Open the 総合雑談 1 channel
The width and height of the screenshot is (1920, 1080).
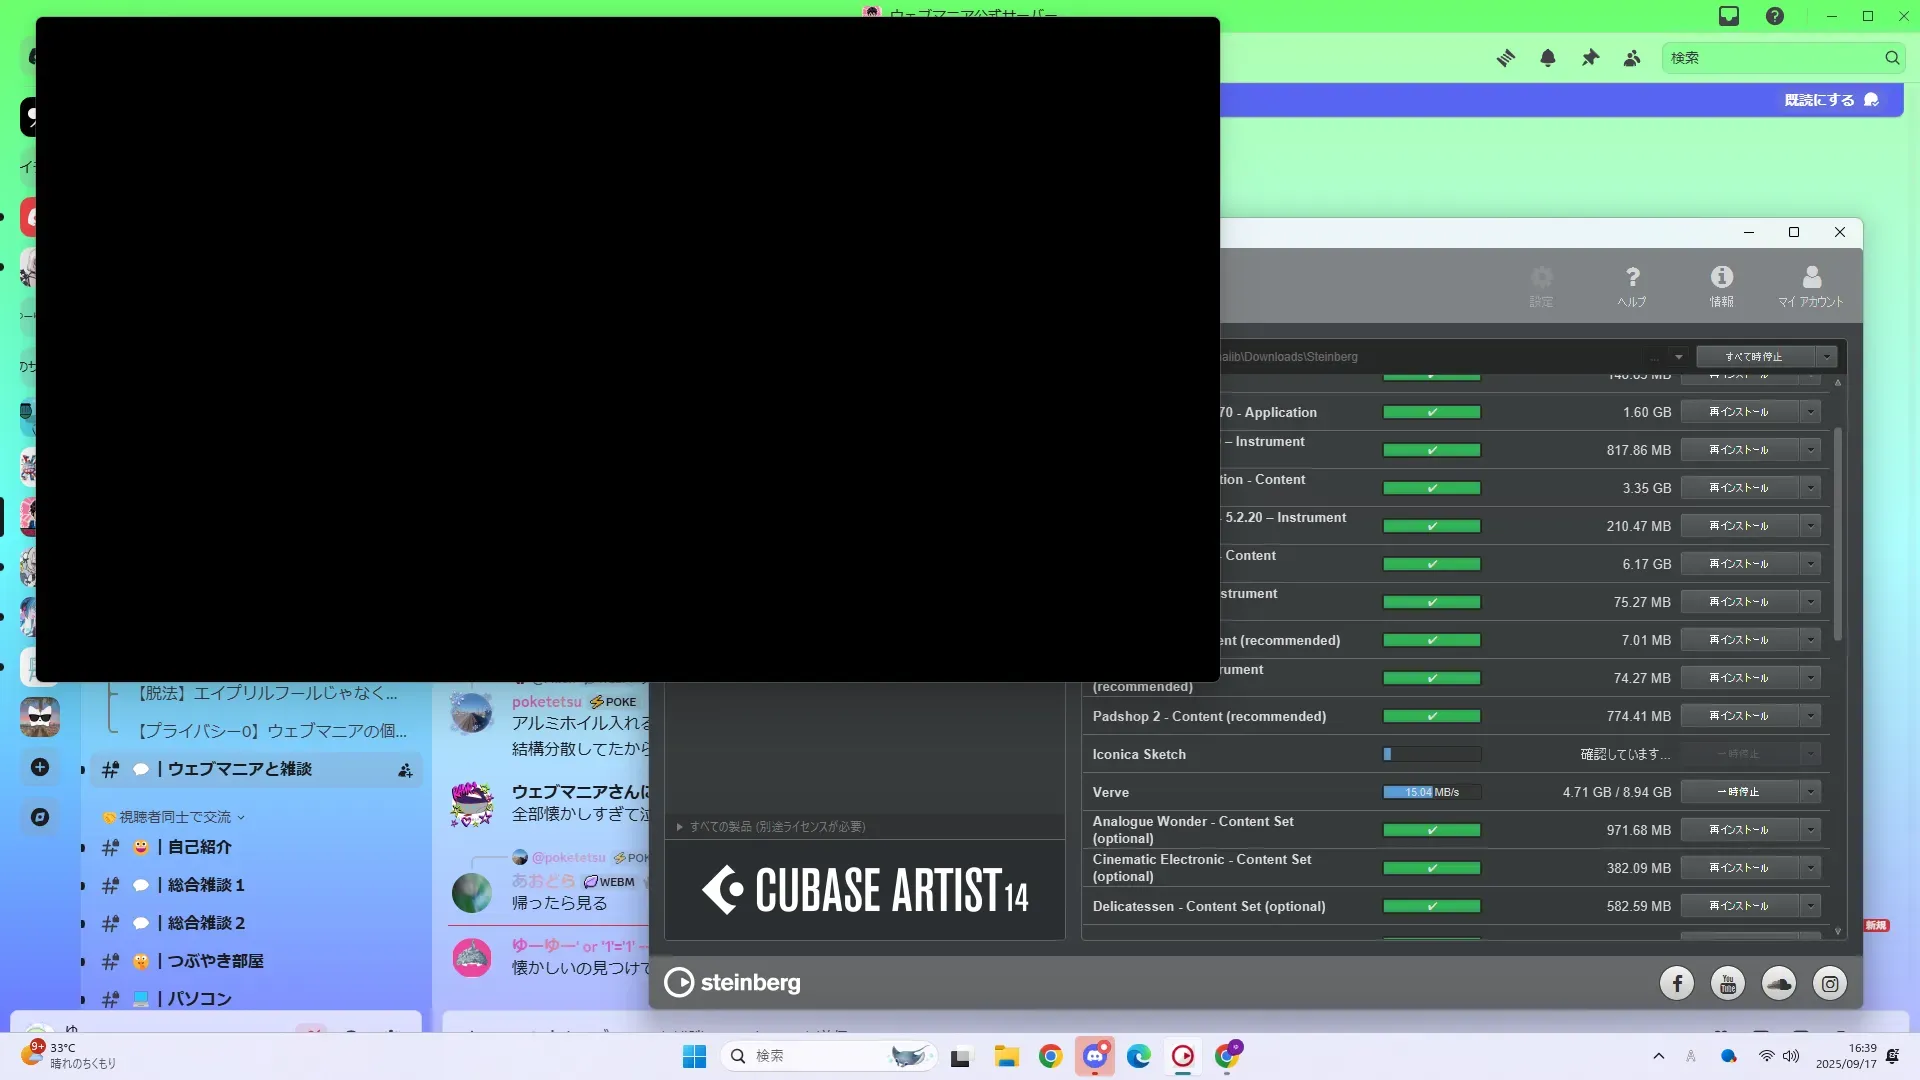coord(205,885)
